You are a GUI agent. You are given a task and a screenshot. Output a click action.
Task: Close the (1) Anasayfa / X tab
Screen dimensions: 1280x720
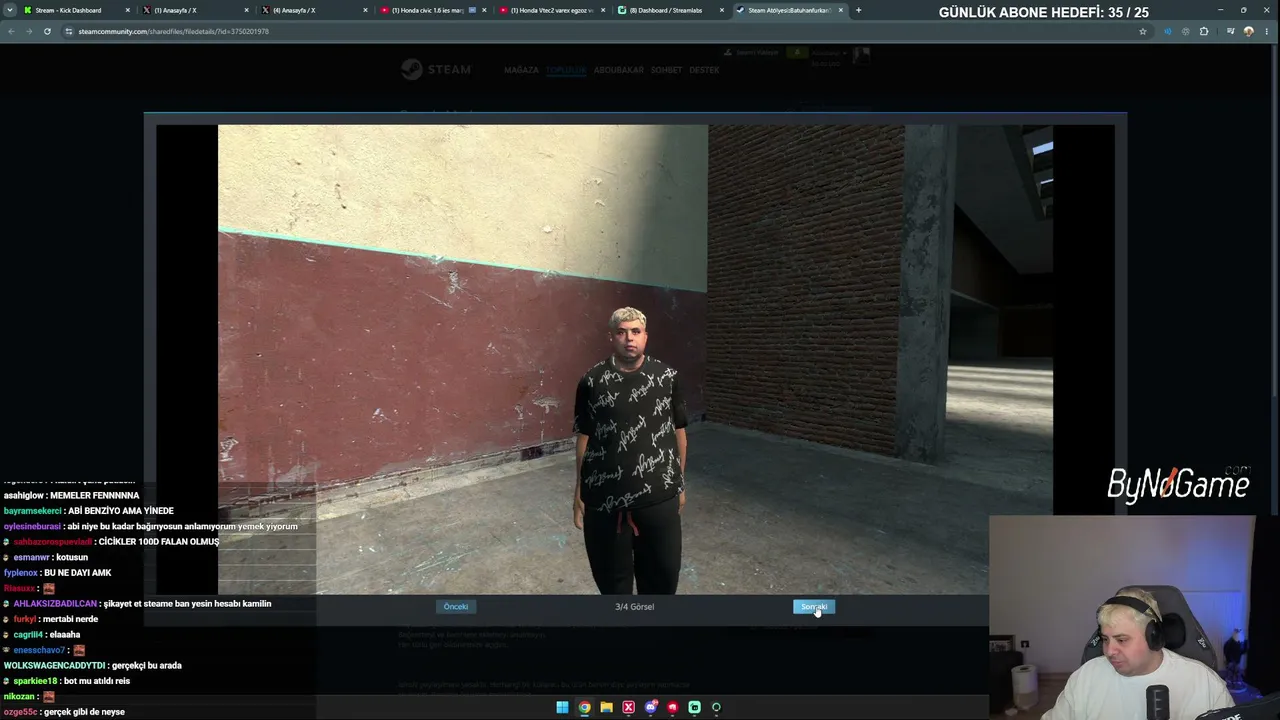pyautogui.click(x=246, y=10)
